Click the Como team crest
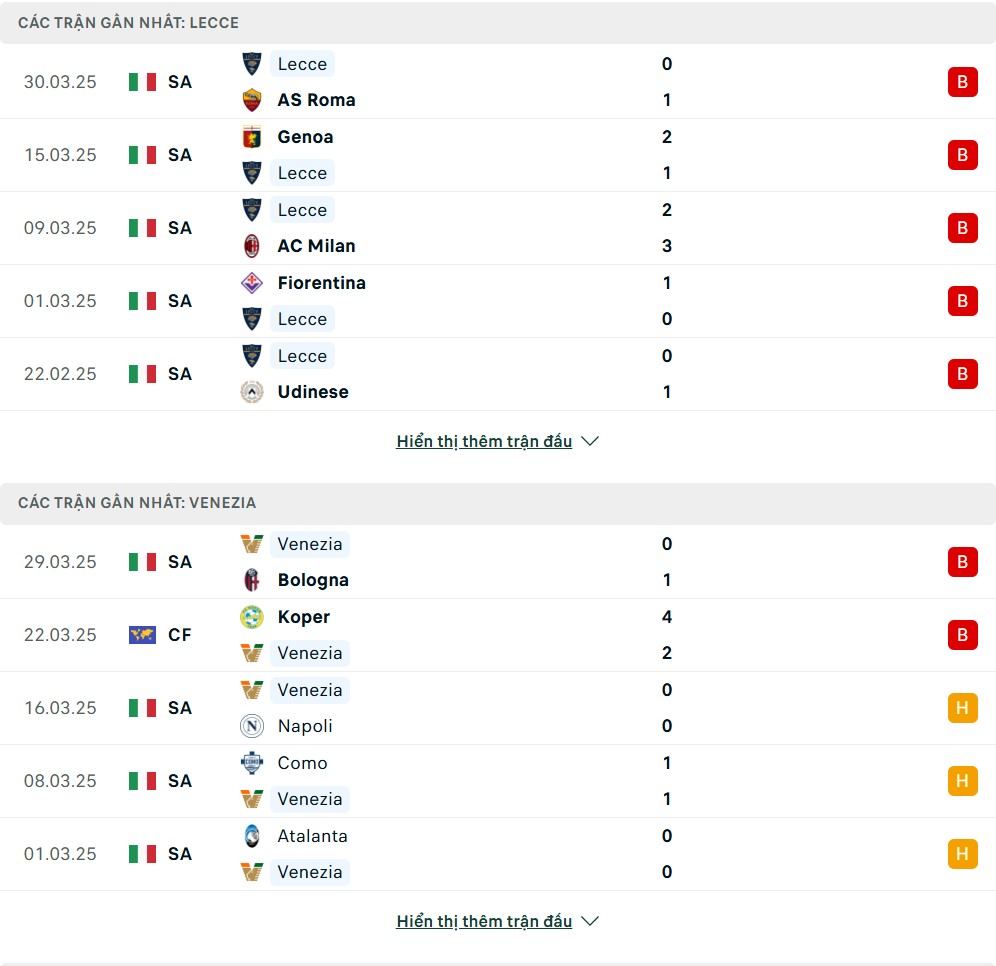Image resolution: width=996 pixels, height=966 pixels. [252, 763]
